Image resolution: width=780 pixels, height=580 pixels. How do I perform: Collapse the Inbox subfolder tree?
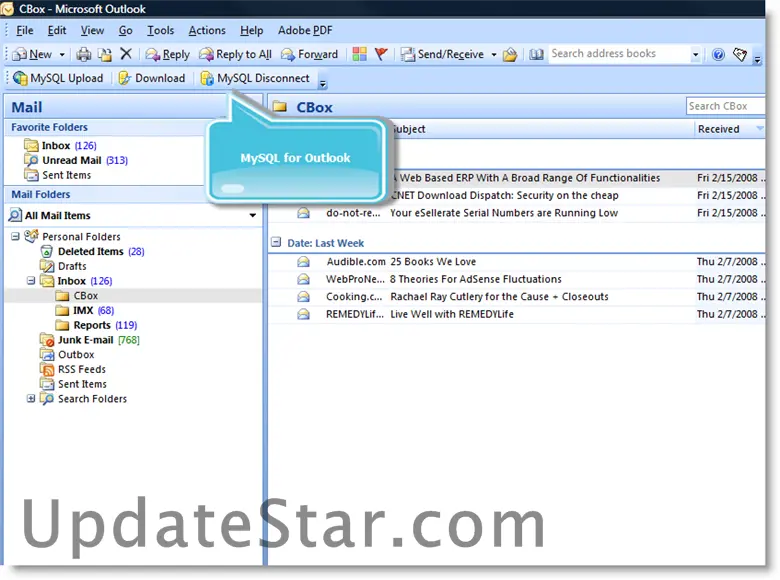pyautogui.click(x=31, y=281)
